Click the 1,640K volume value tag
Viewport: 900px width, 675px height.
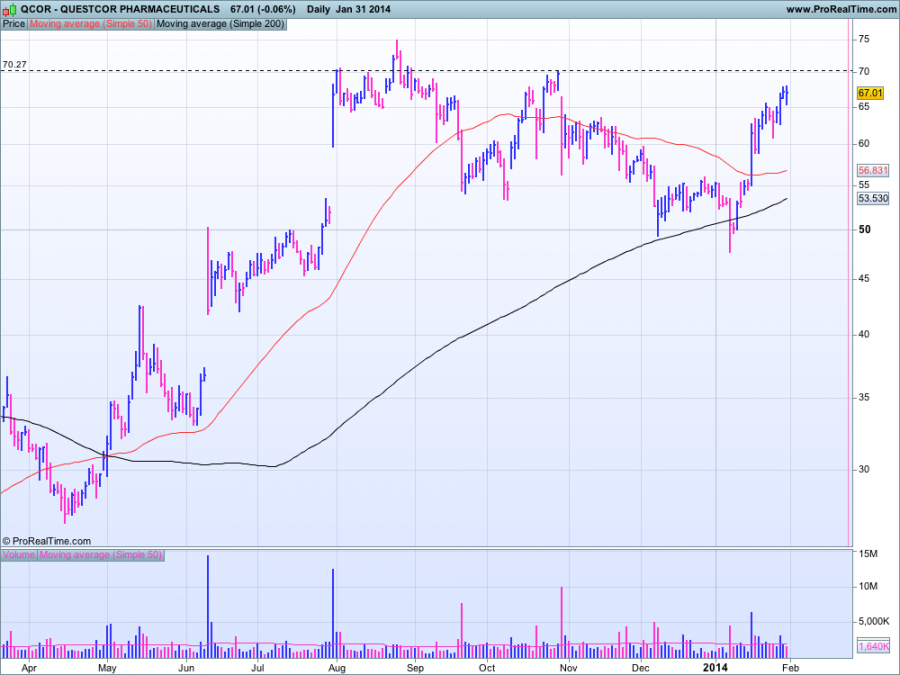click(874, 646)
